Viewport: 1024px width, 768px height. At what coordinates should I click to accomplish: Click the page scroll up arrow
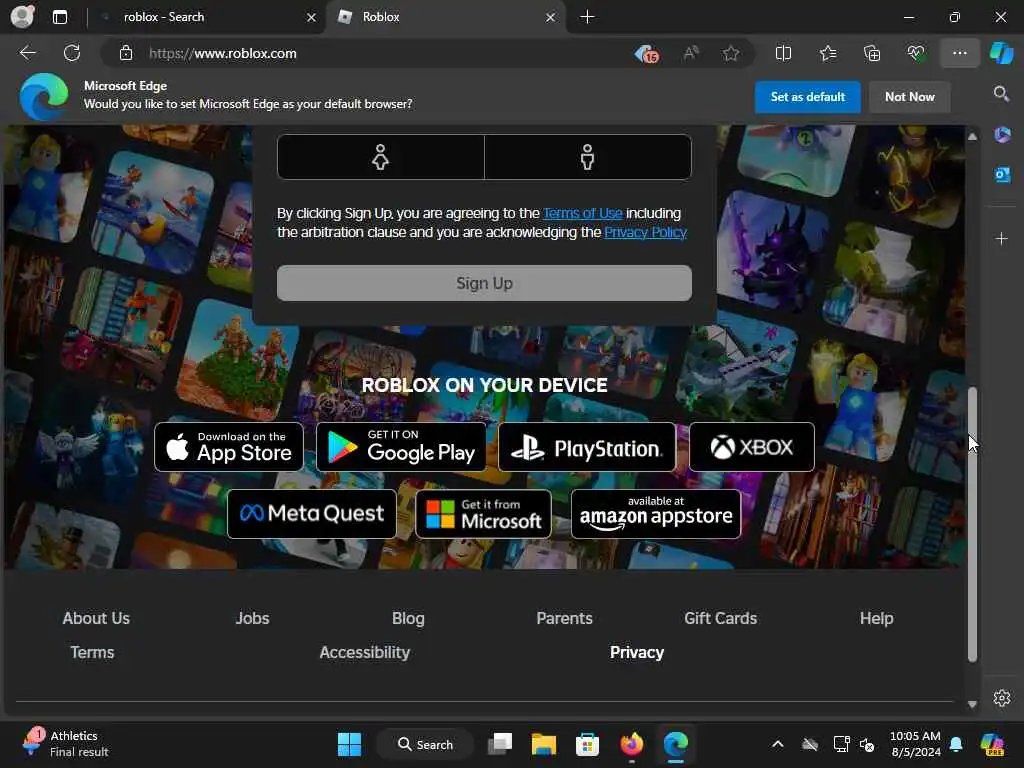coord(972,136)
